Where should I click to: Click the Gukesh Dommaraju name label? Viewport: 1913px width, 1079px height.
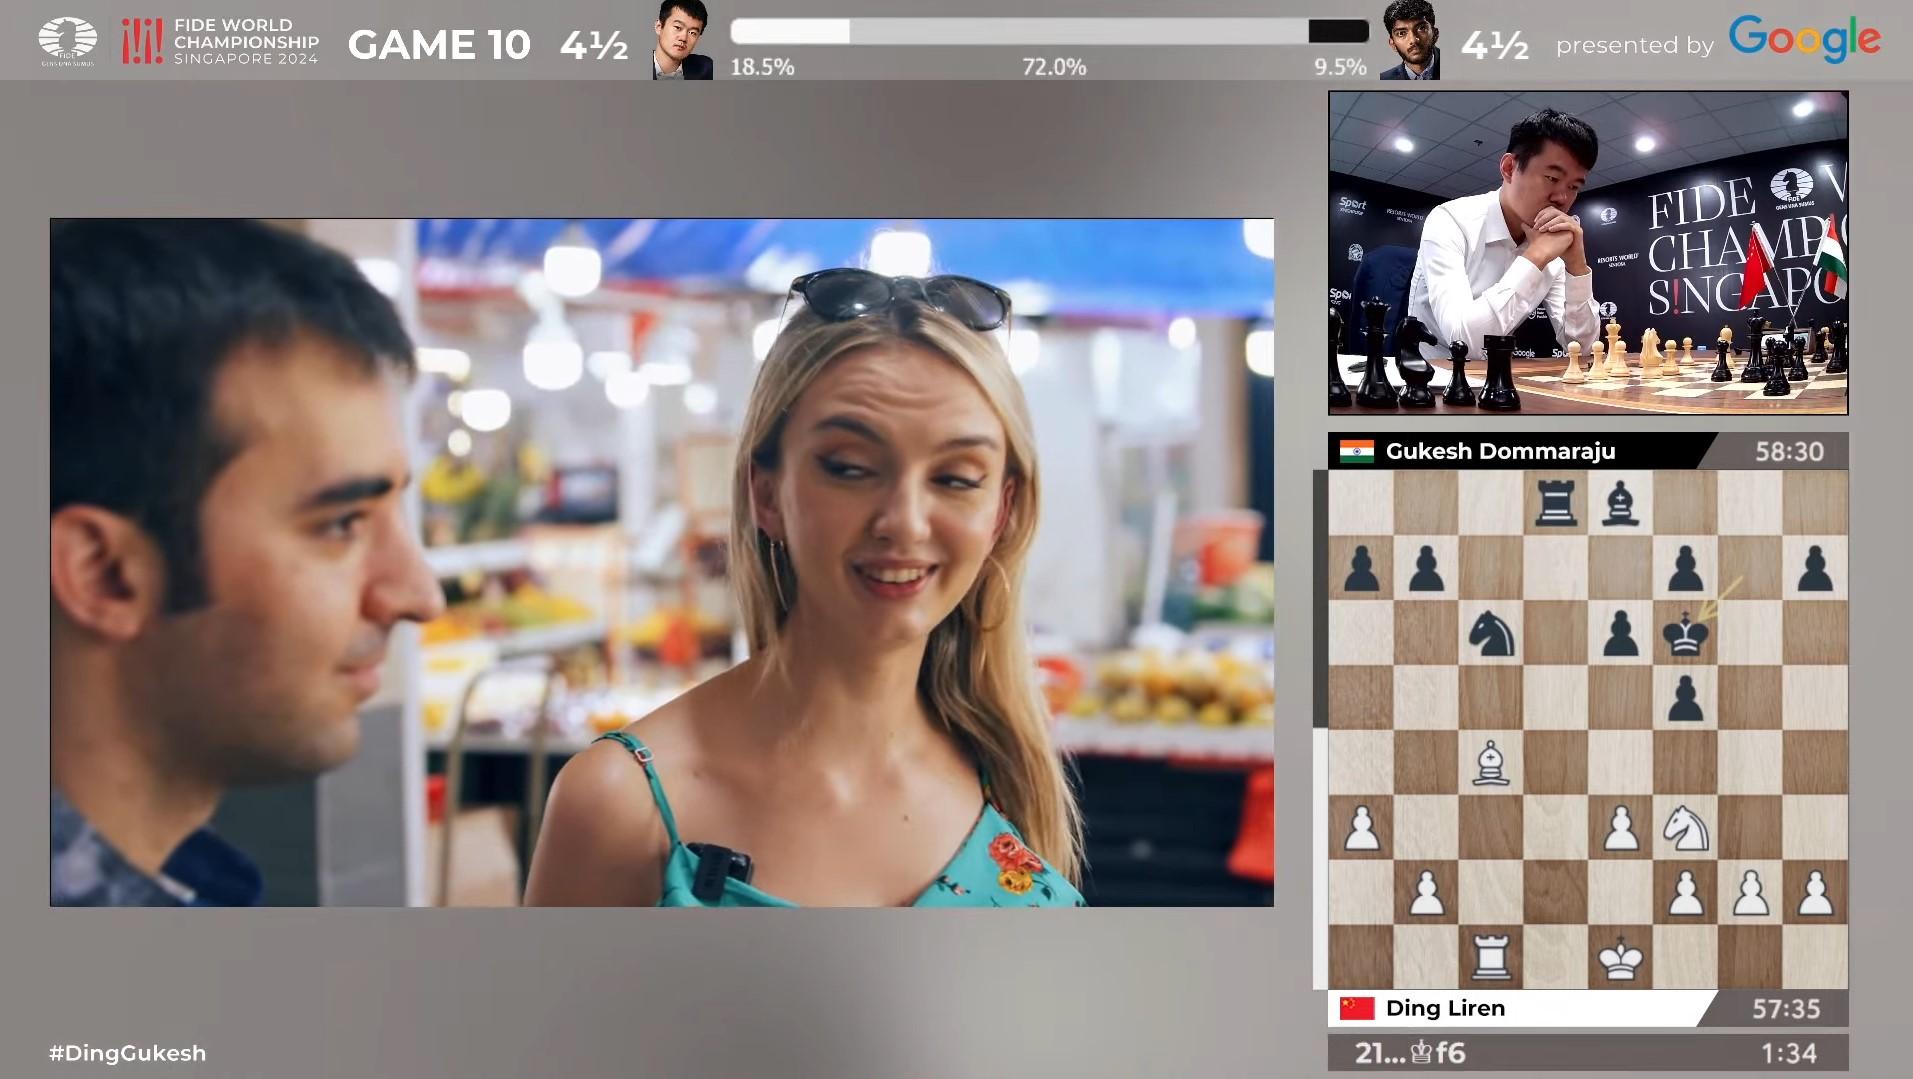click(x=1500, y=451)
